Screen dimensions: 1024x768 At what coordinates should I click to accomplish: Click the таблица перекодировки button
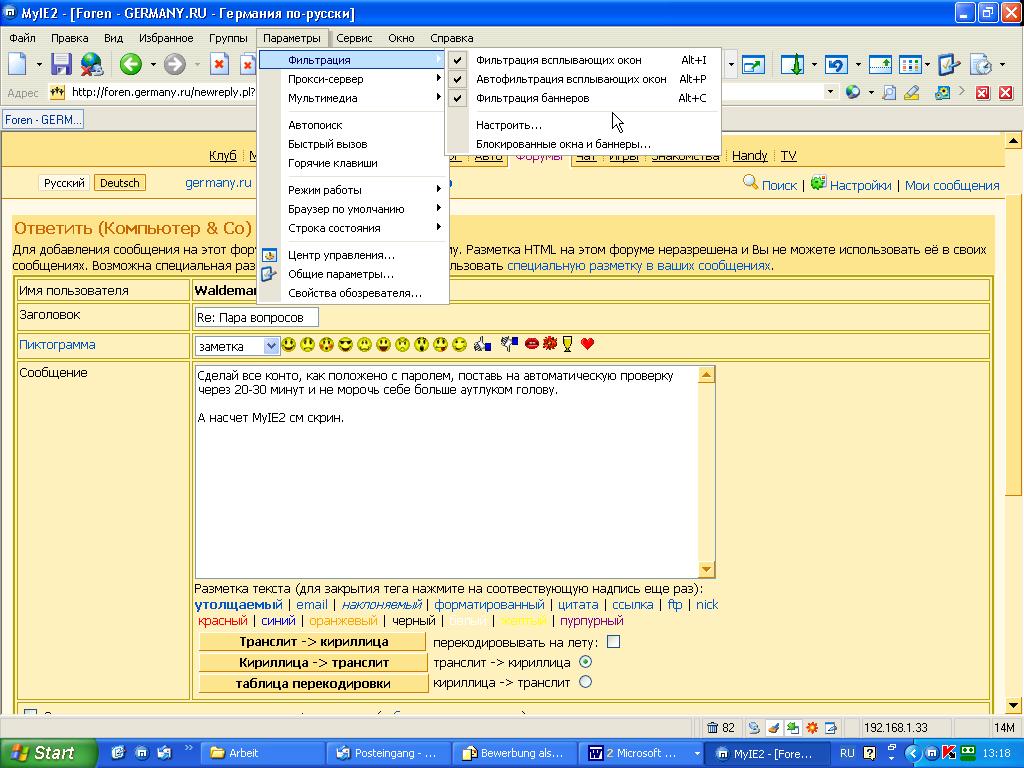pos(313,683)
